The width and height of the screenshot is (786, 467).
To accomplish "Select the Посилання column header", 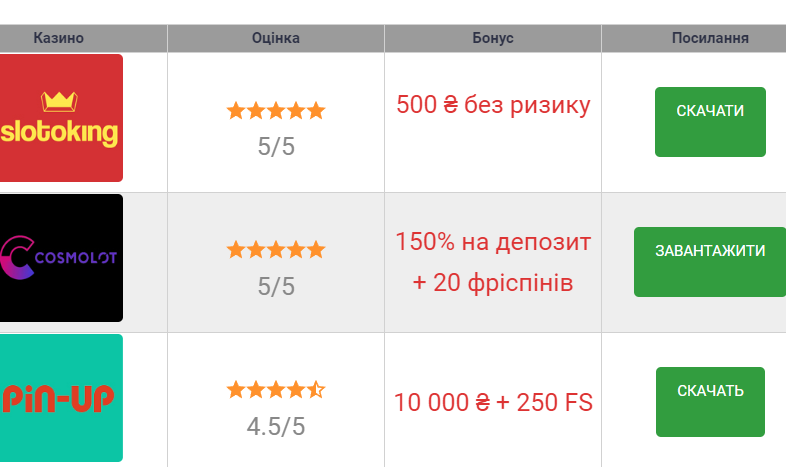I will (x=710, y=38).
